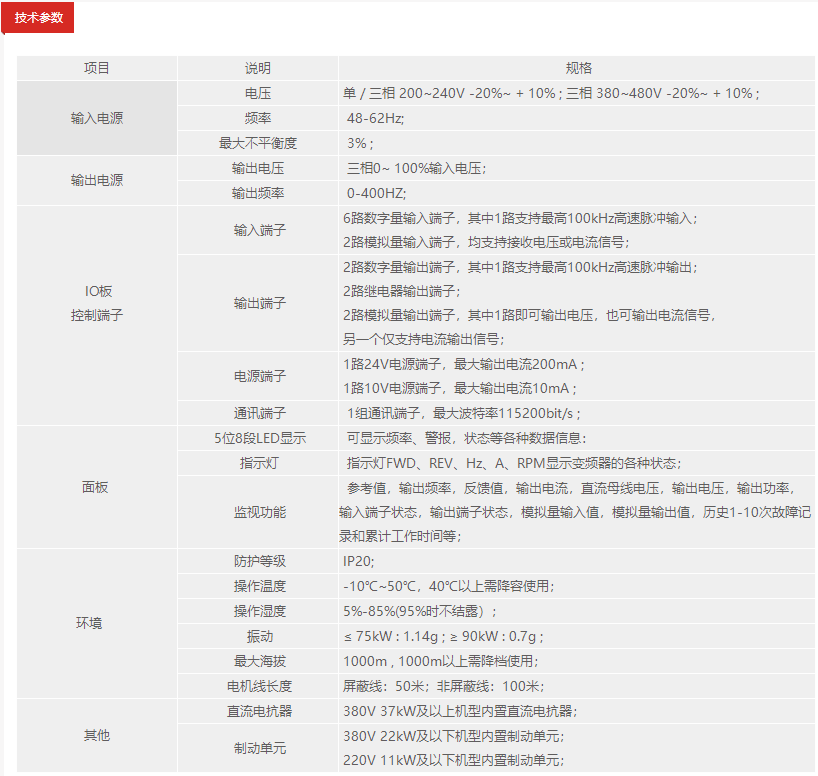Click the 技术参数 red tab
This screenshot has height=776, width=818.
[38, 18]
